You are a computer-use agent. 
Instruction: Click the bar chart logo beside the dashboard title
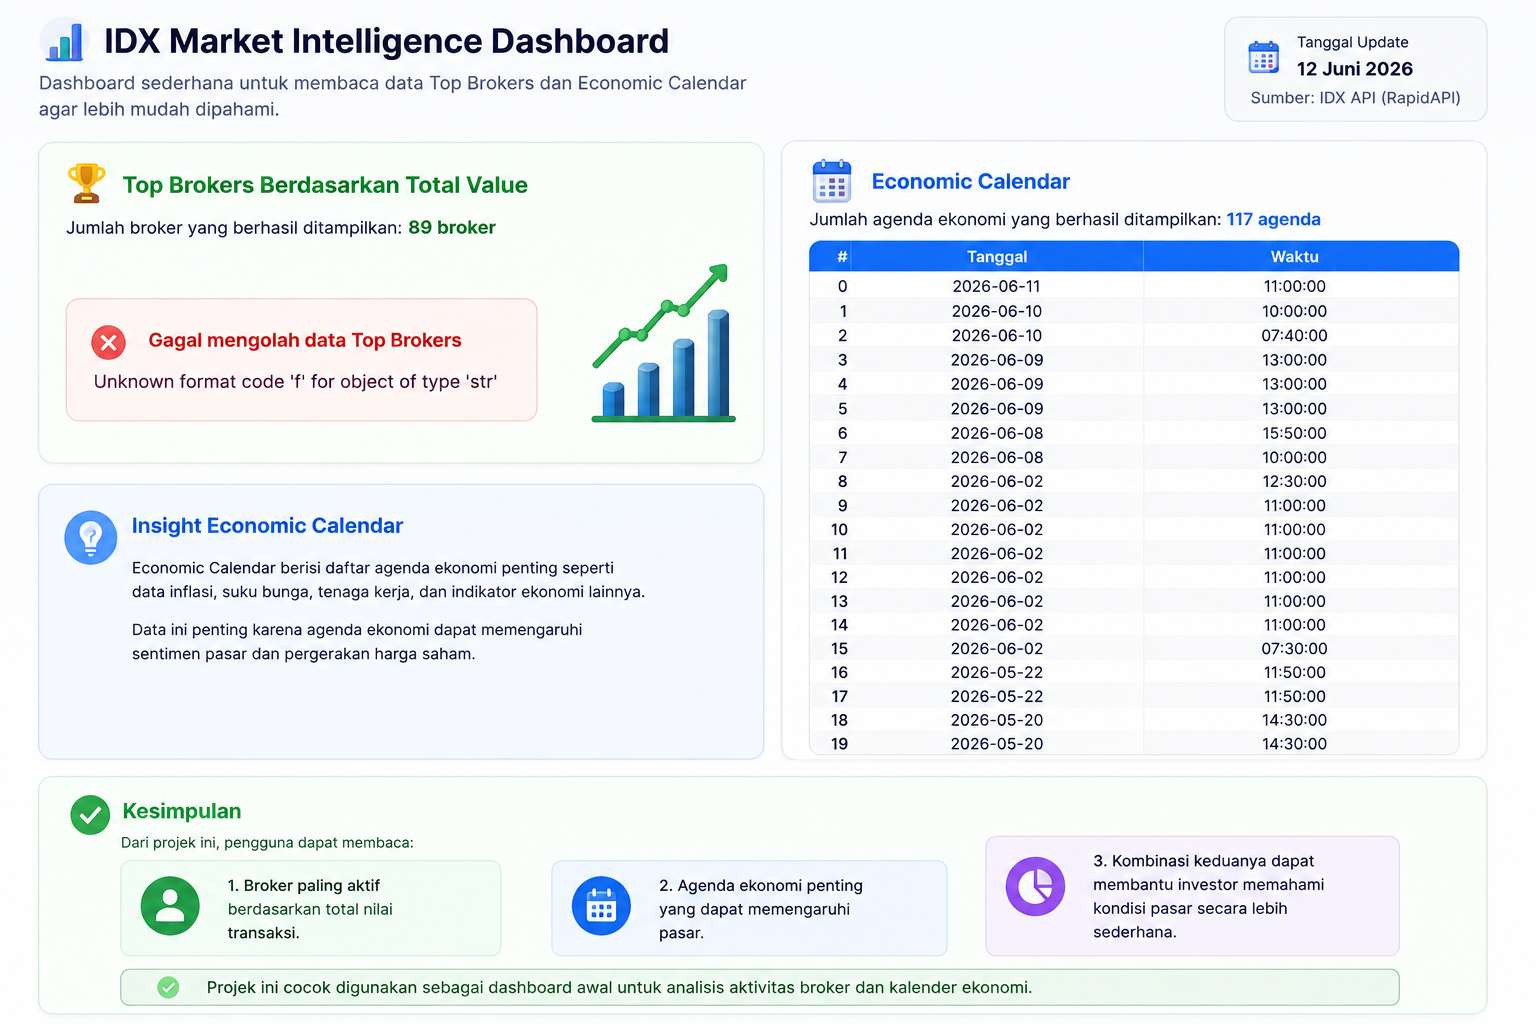pyautogui.click(x=64, y=41)
